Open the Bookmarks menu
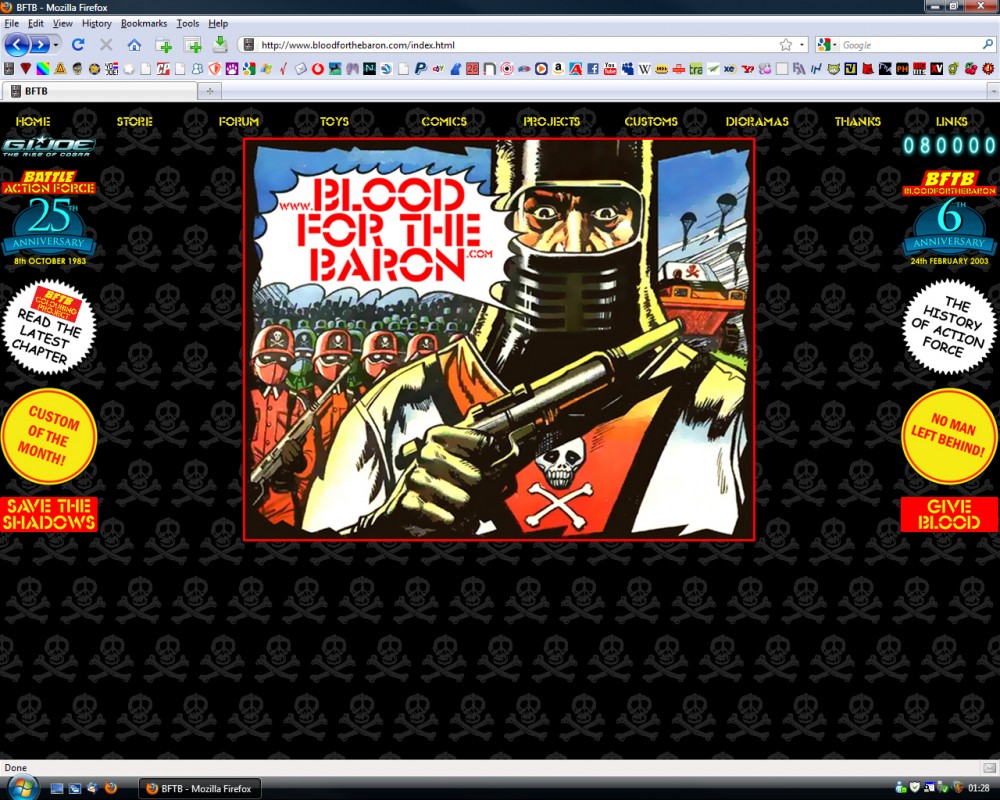Viewport: 1000px width, 800px height. [144, 24]
